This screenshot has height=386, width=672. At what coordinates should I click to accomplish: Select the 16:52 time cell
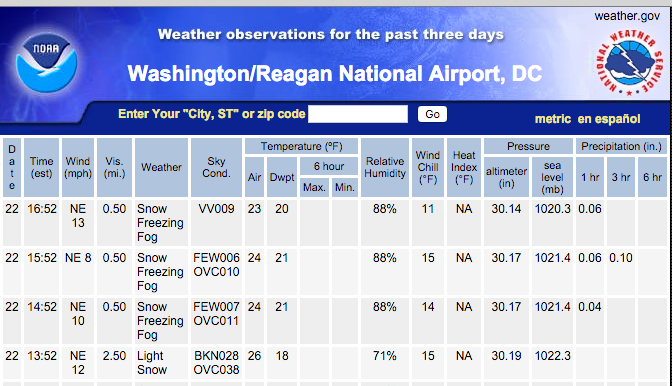[x=42, y=209]
